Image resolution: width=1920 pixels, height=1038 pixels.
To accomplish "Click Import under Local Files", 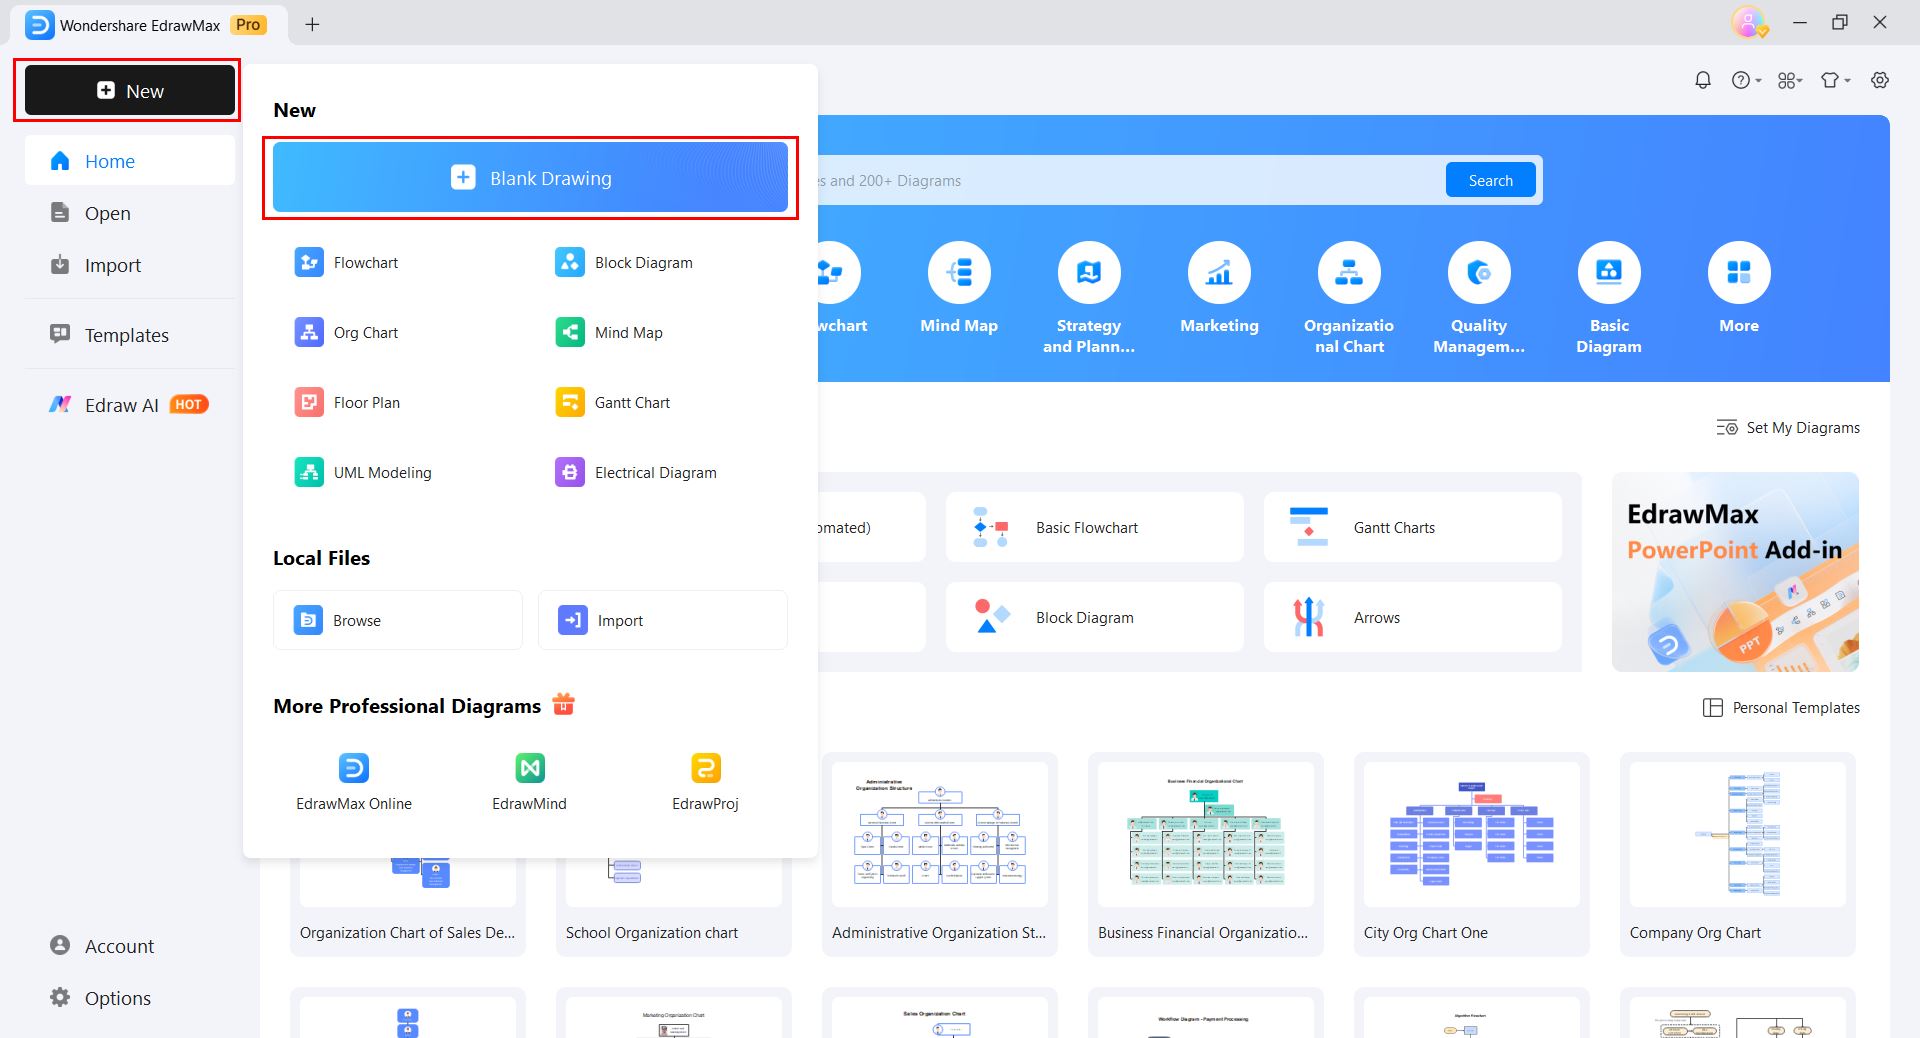I will point(663,620).
